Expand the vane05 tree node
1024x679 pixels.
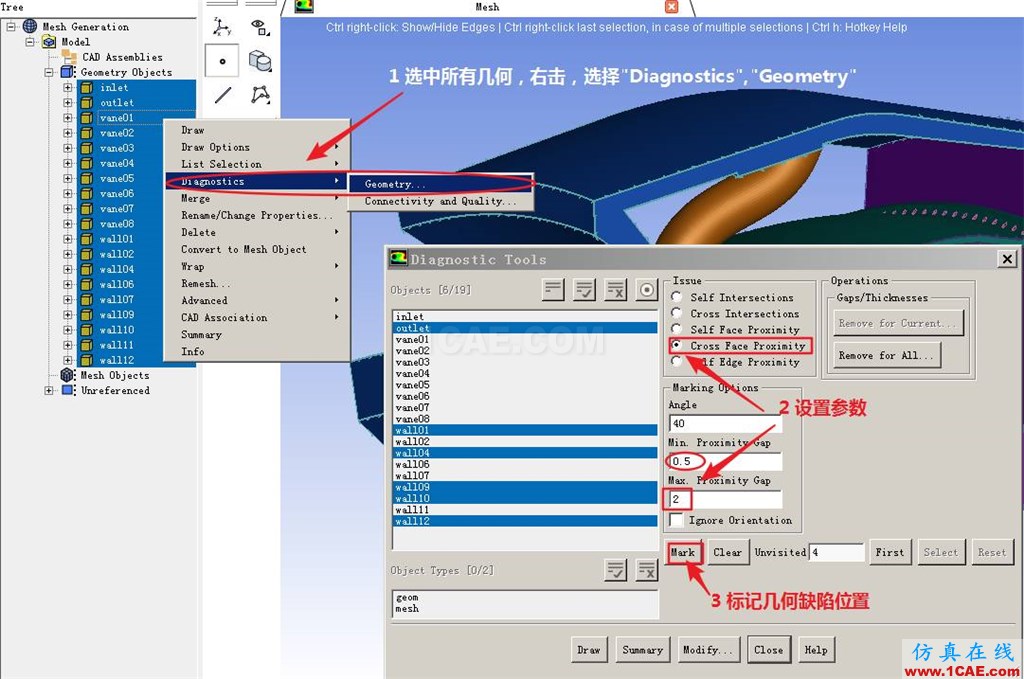(68, 178)
